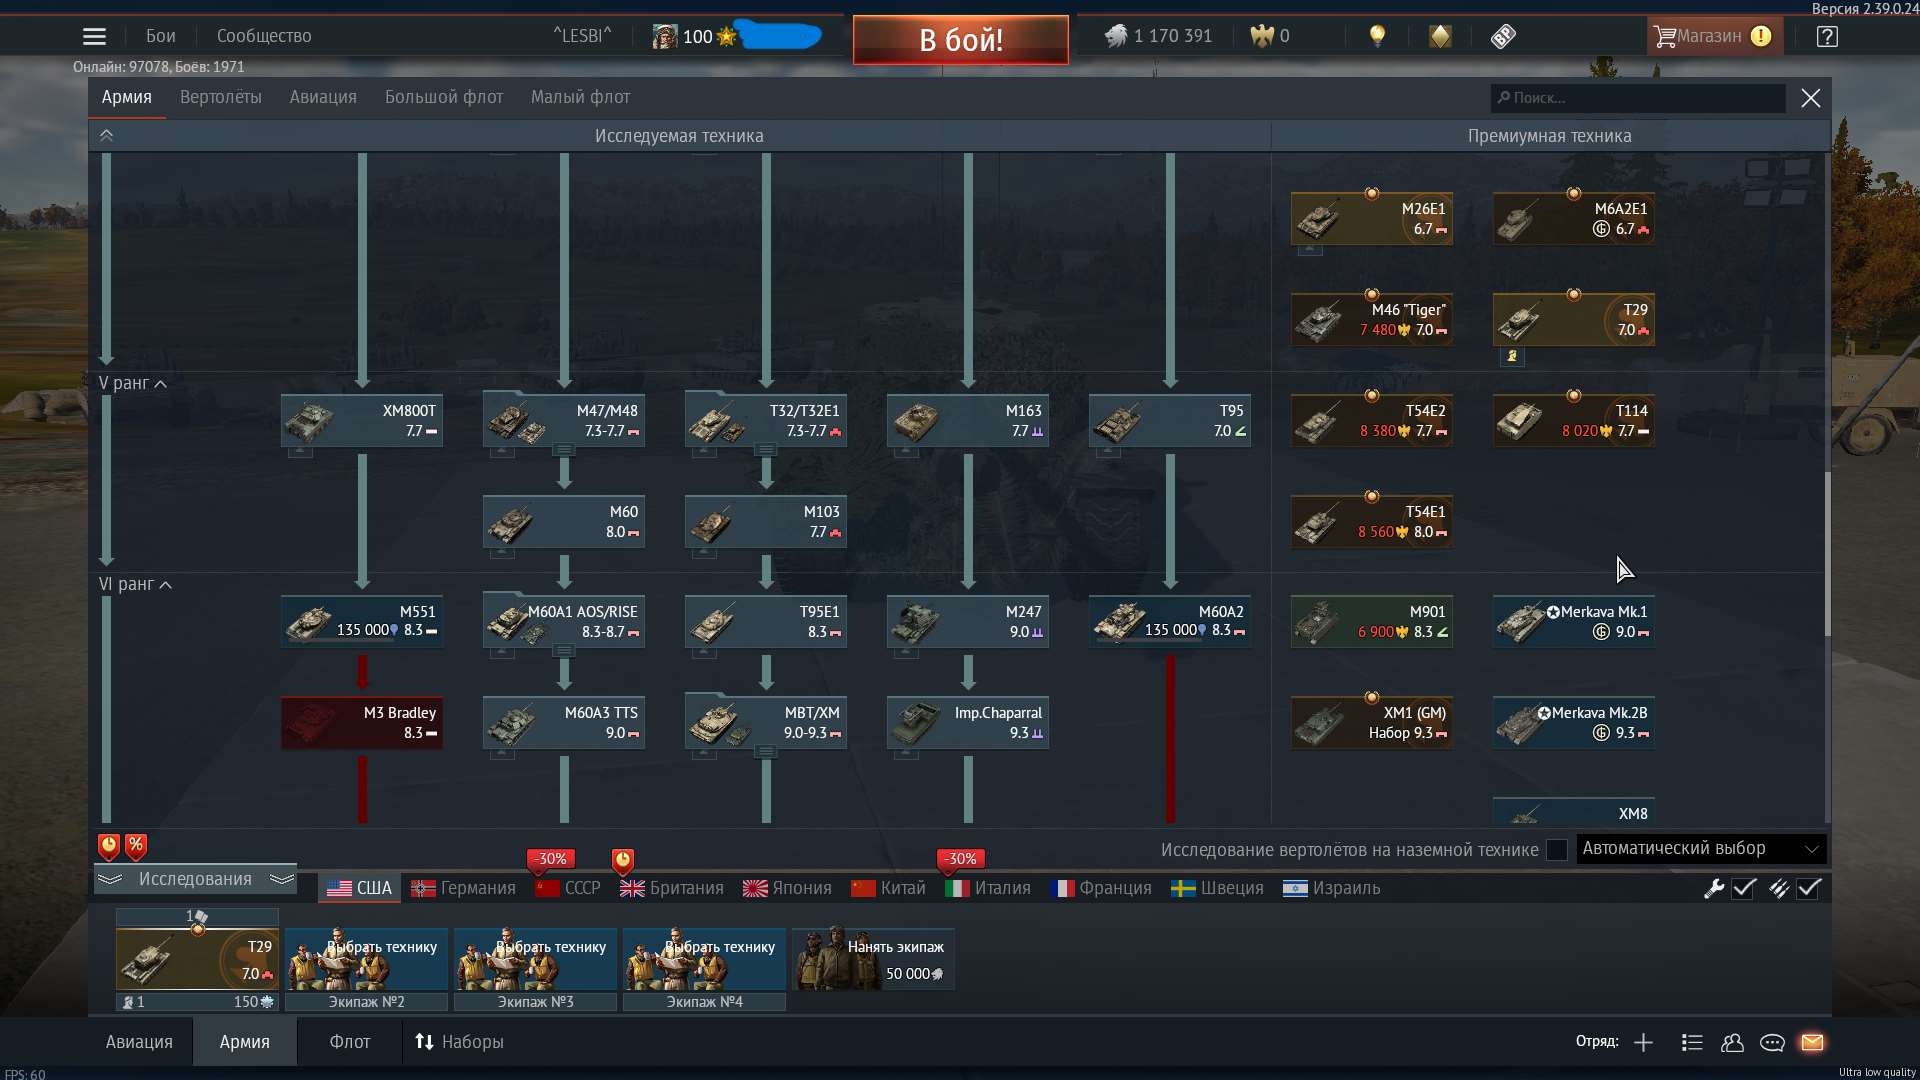Click the squad invite plus icon
The width and height of the screenshot is (1920, 1080).
(x=1643, y=1042)
